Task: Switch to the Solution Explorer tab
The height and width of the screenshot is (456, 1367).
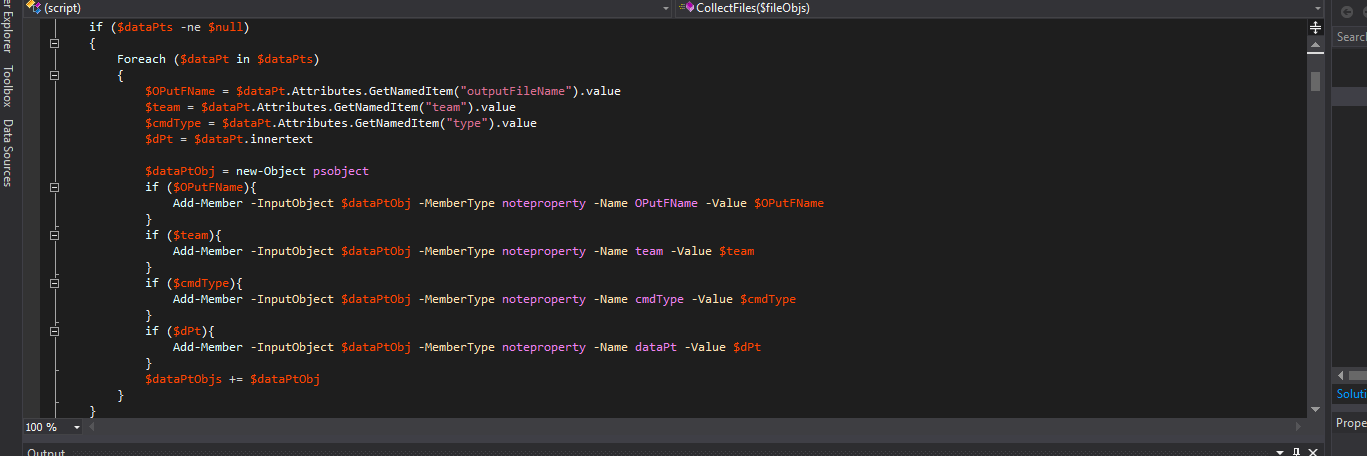Action: tap(1351, 393)
